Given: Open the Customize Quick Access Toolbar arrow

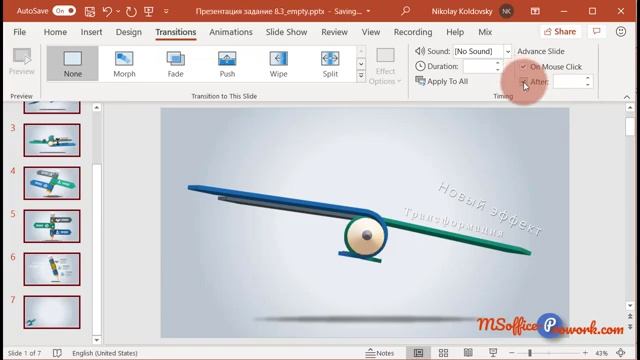Looking at the screenshot, I should pos(166,11).
